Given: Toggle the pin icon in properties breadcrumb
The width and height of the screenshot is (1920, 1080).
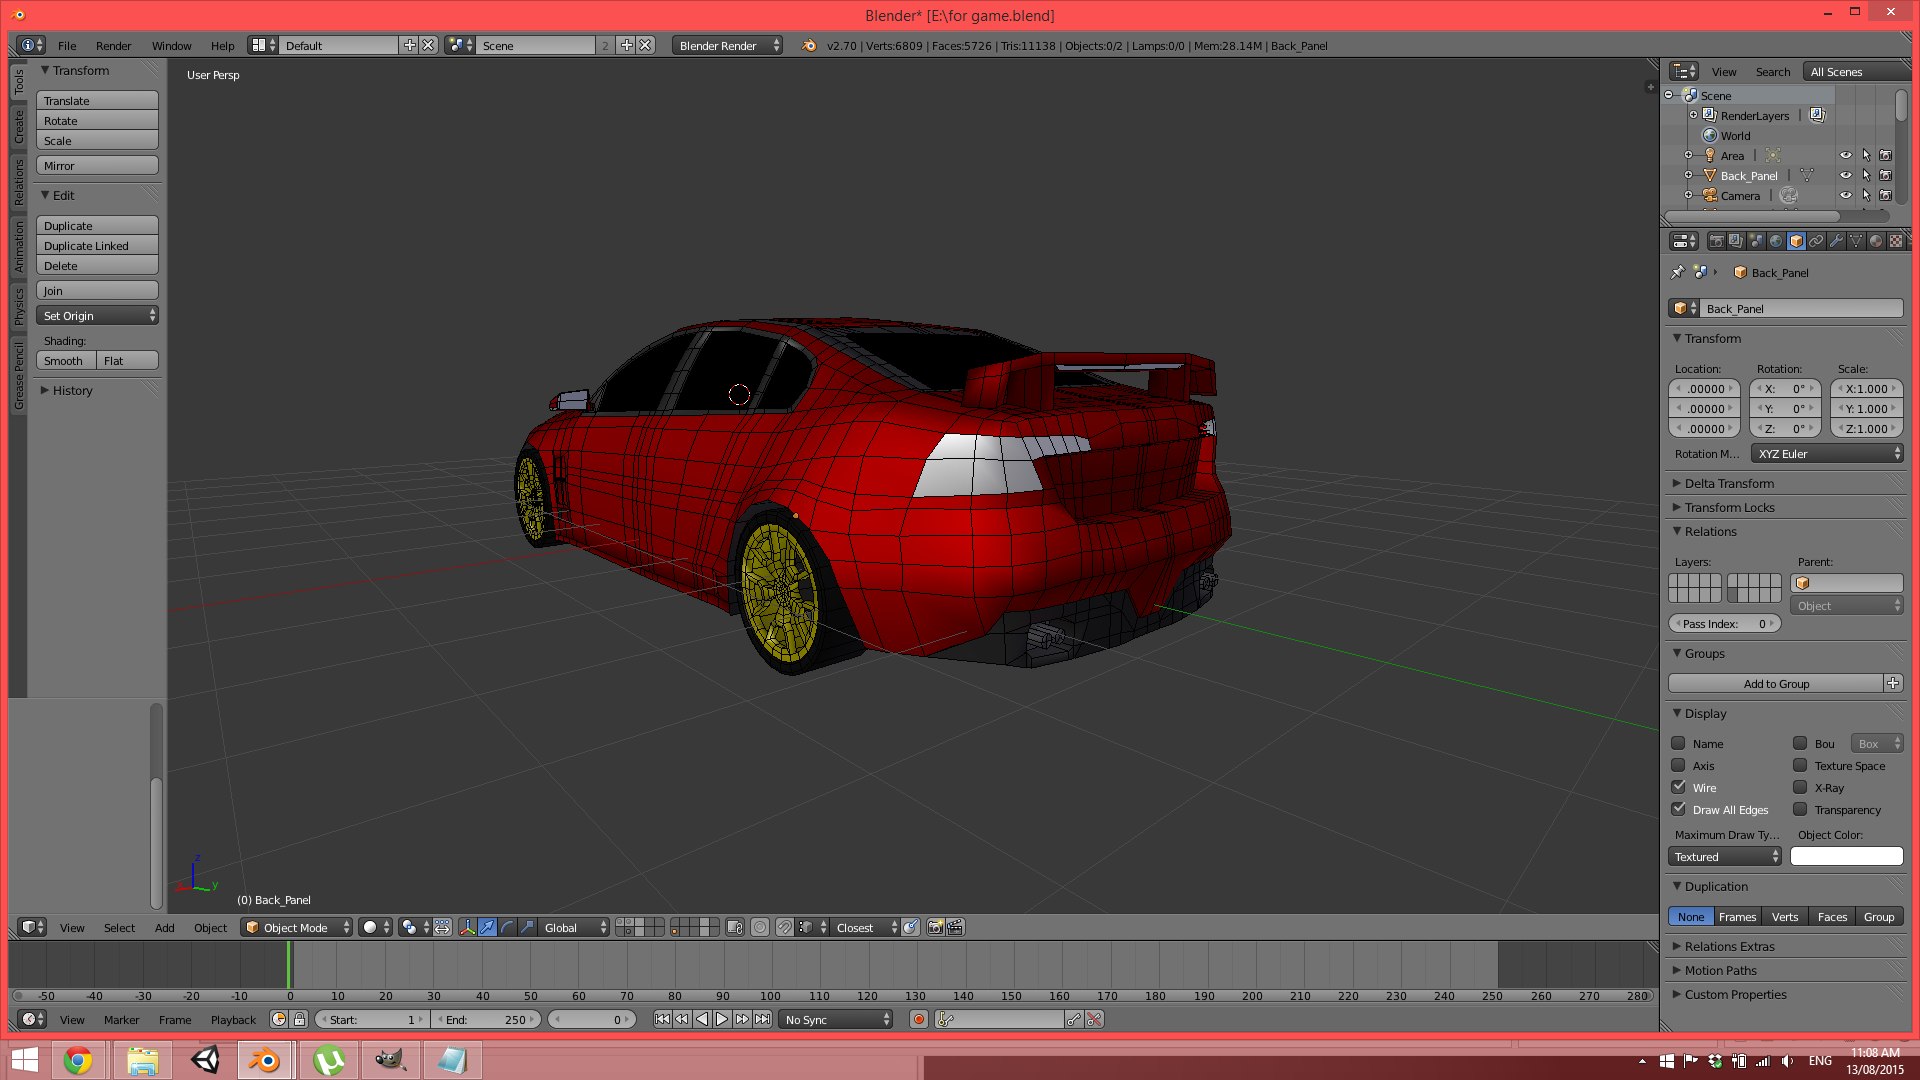Looking at the screenshot, I should point(1678,272).
